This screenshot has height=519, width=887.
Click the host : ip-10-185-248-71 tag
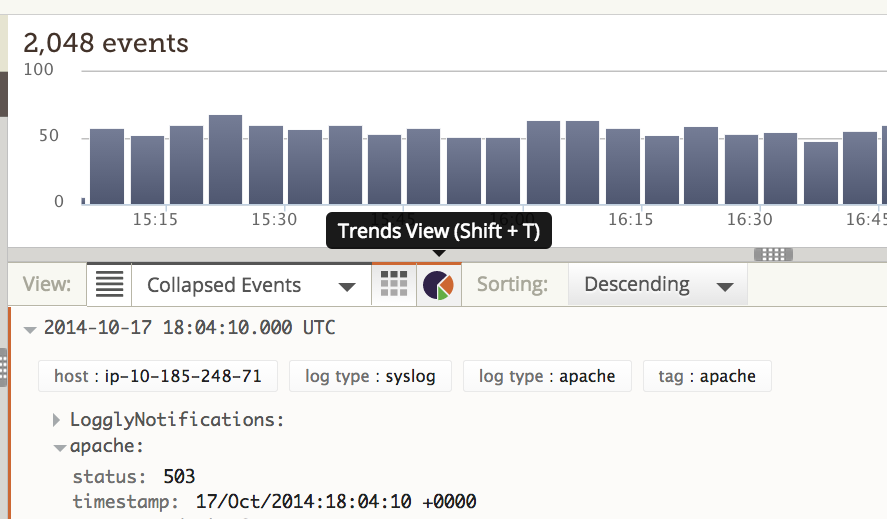[157, 376]
